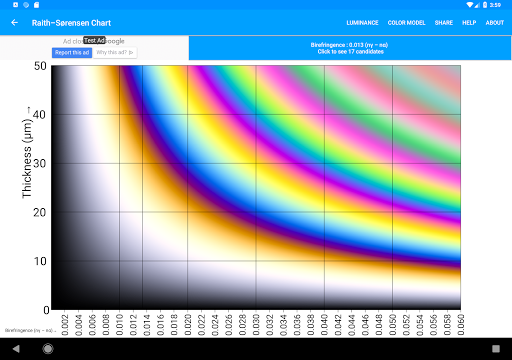Image resolution: width=512 pixels, height=360 pixels.
Task: Click the birefringence candidates banner
Action: [350, 48]
